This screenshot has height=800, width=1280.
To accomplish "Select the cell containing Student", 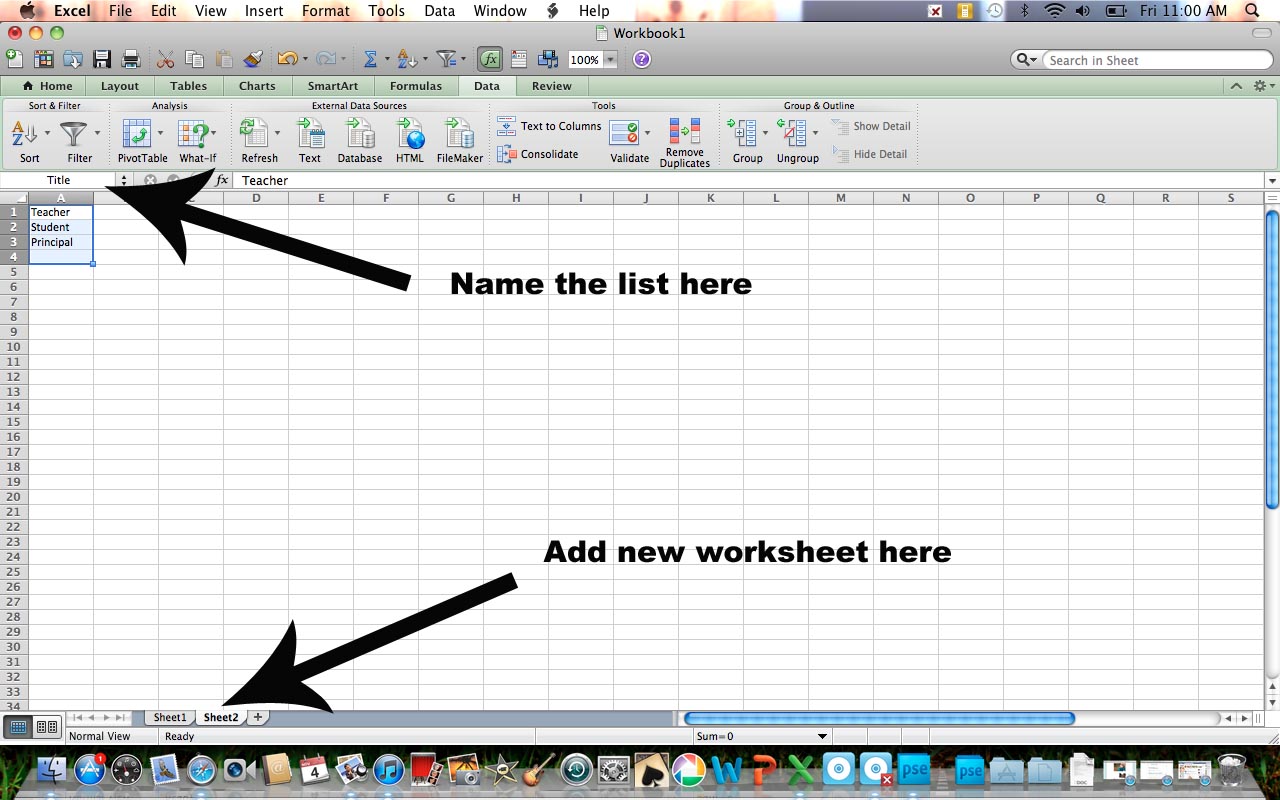I will pos(61,227).
